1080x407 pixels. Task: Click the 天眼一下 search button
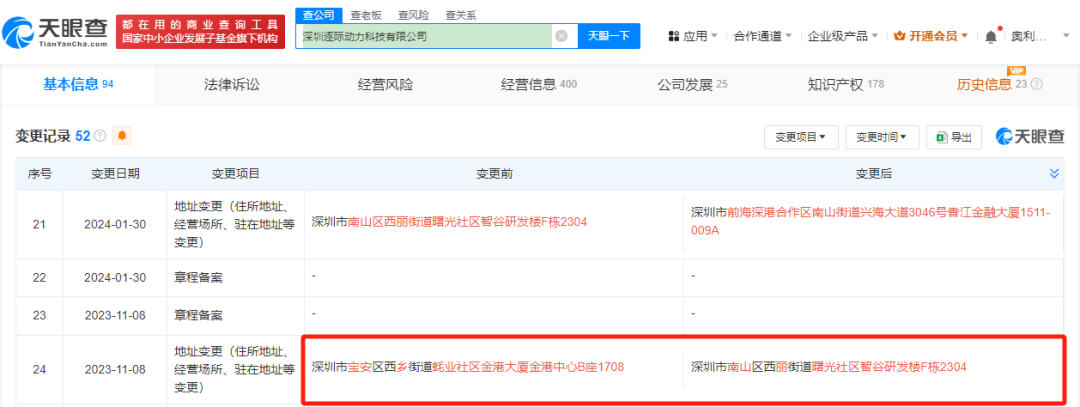tap(609, 36)
